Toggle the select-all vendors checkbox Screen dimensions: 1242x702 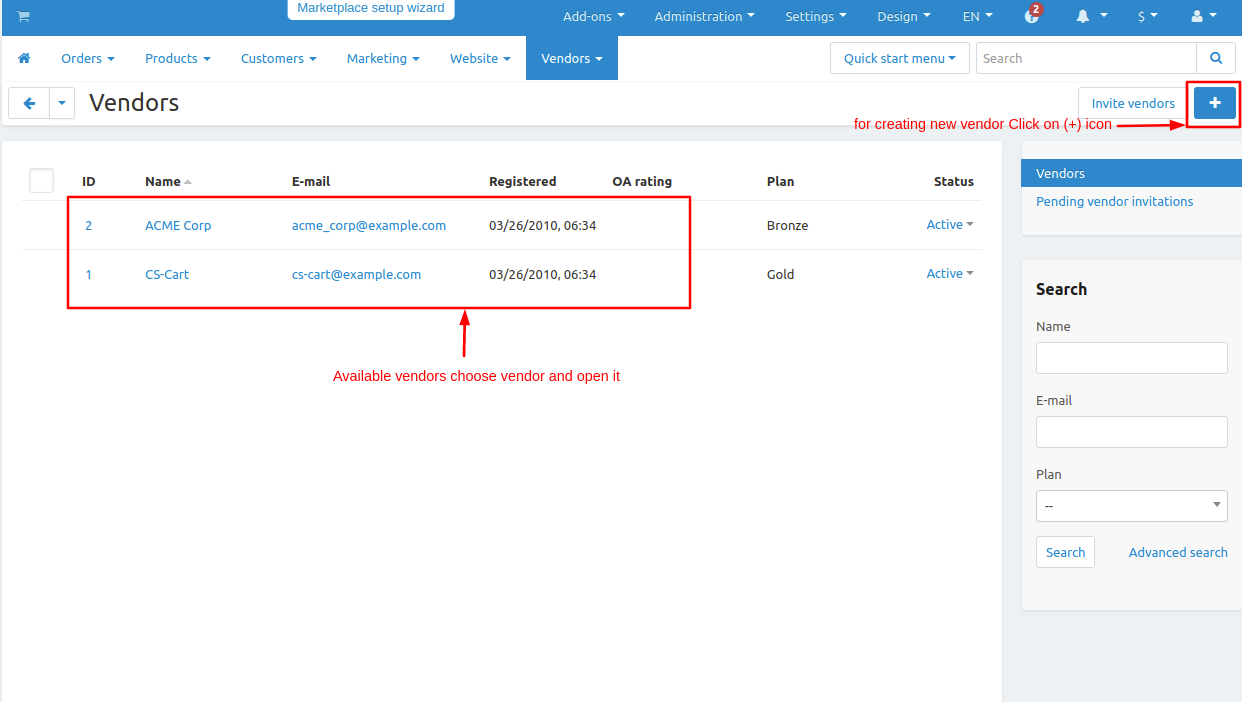coord(41,181)
